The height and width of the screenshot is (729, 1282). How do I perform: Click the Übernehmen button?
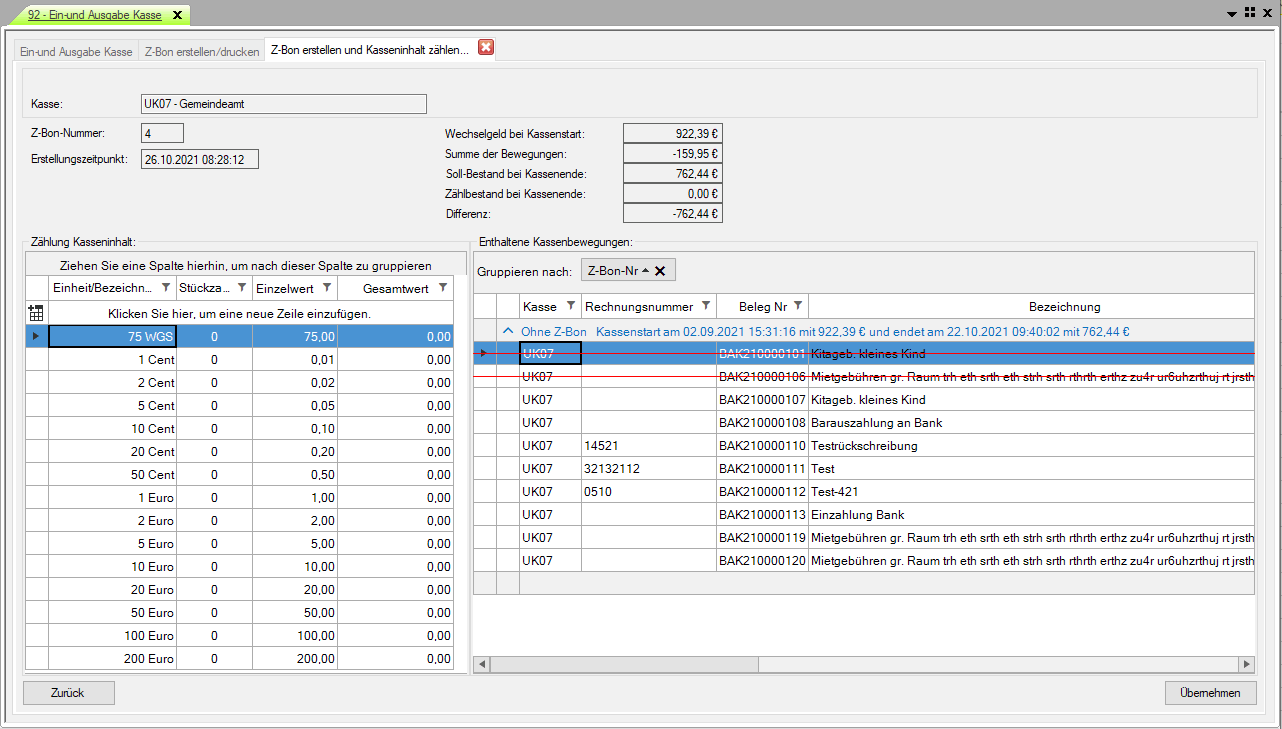point(1210,693)
